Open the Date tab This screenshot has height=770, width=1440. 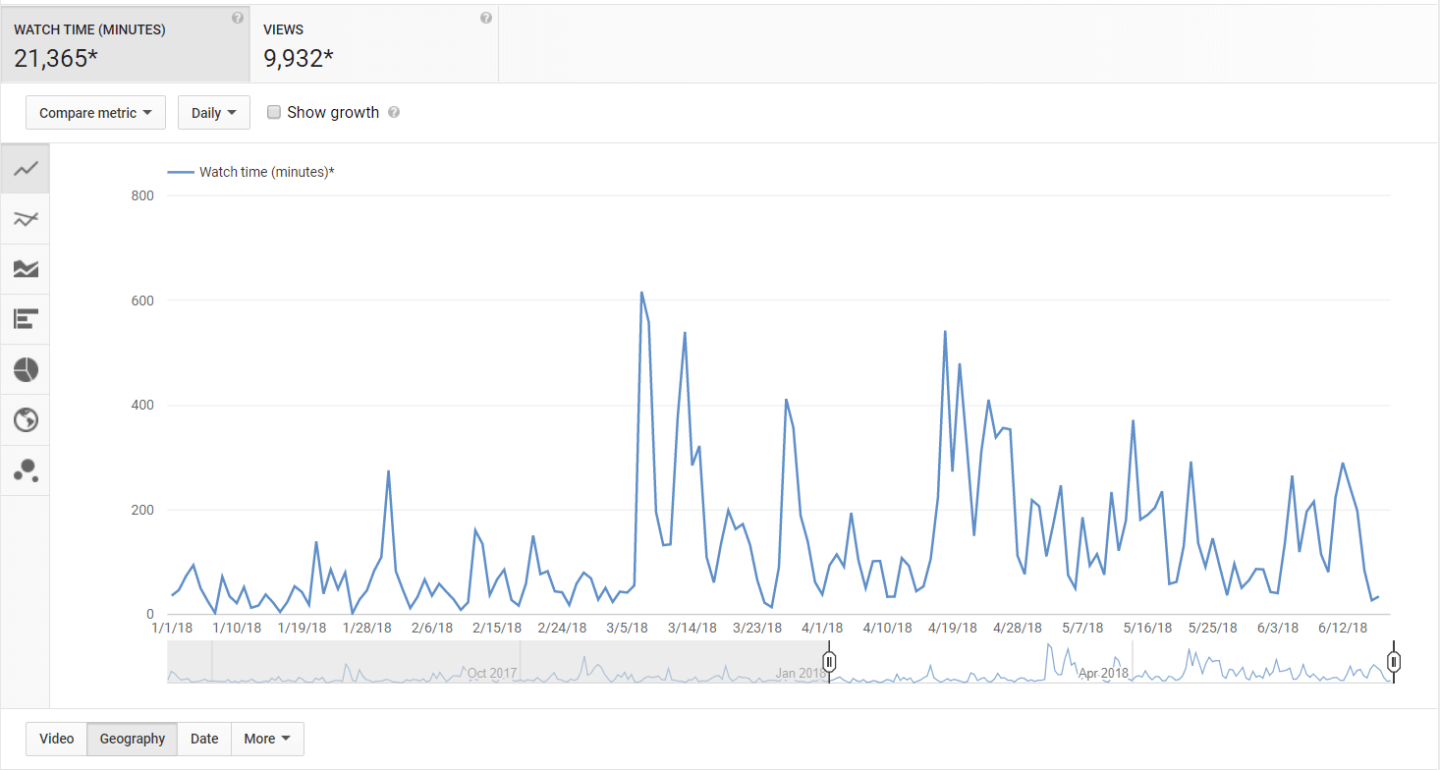click(204, 739)
